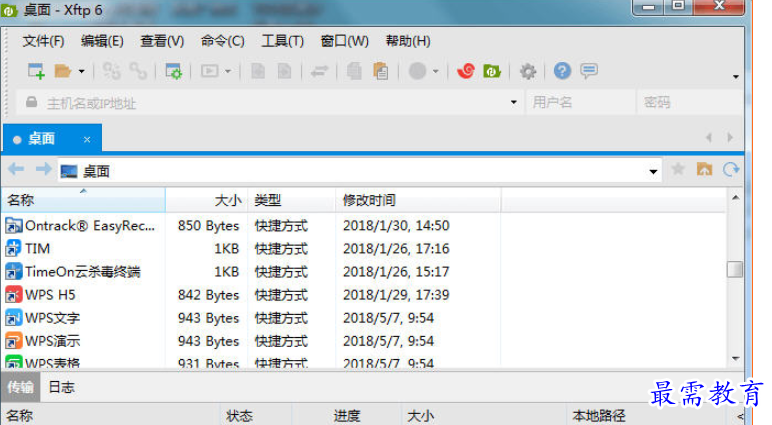The width and height of the screenshot is (772, 425).
Task: Launch Xshell via the red swirl icon
Action: tap(465, 71)
